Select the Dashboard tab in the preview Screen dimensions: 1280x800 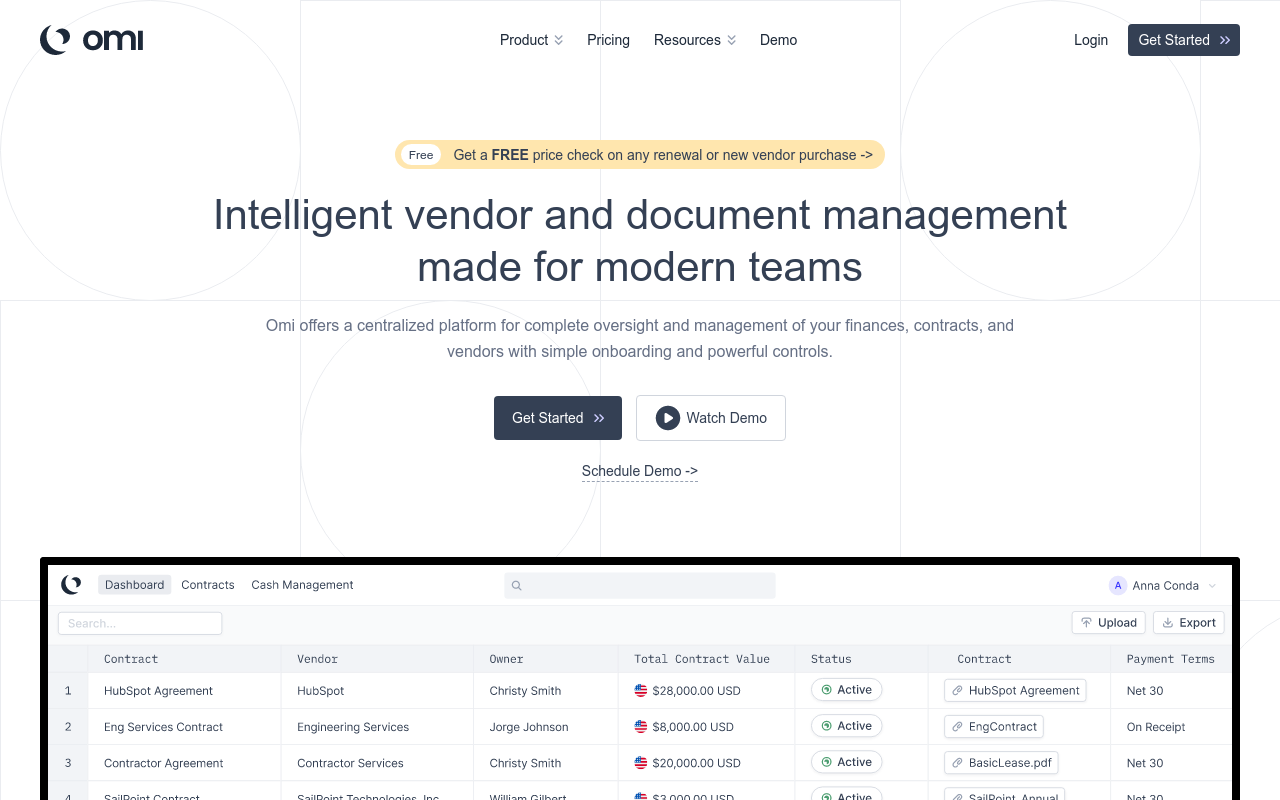click(135, 585)
